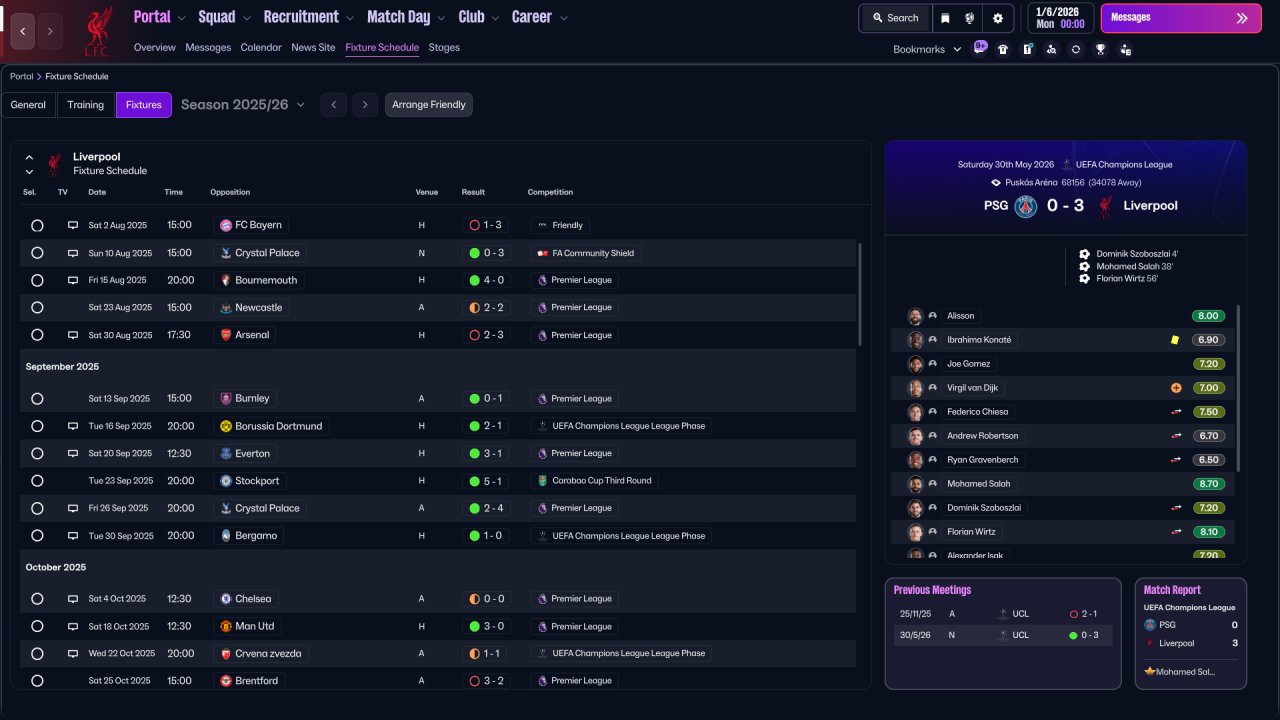Select the Stockport fixture radio button
This screenshot has height=720, width=1280.
(x=37, y=481)
